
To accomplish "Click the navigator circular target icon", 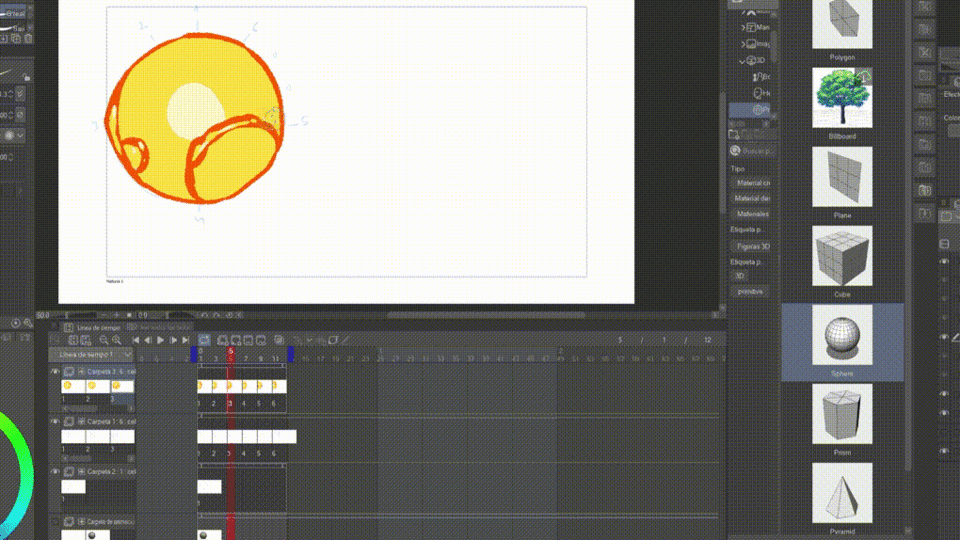I will [x=16, y=323].
